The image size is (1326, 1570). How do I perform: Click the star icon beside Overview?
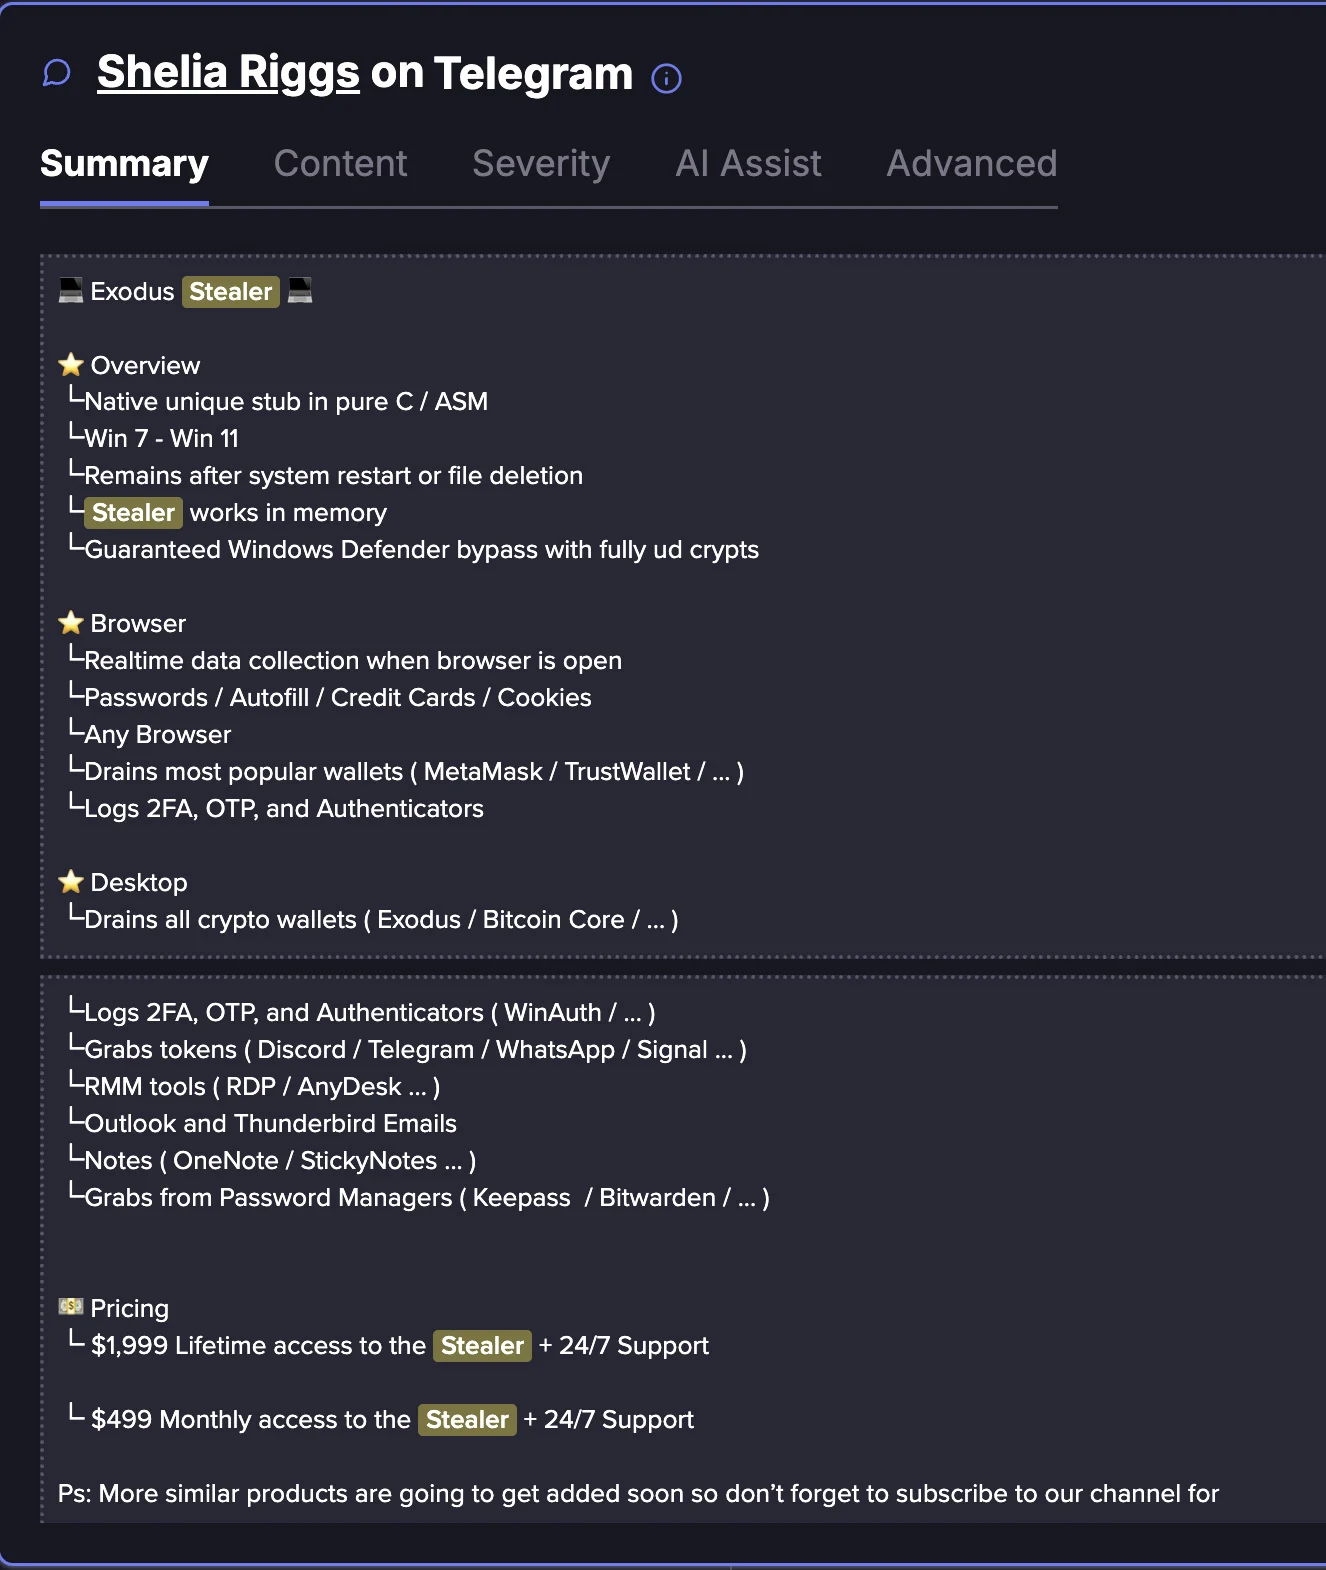71,365
